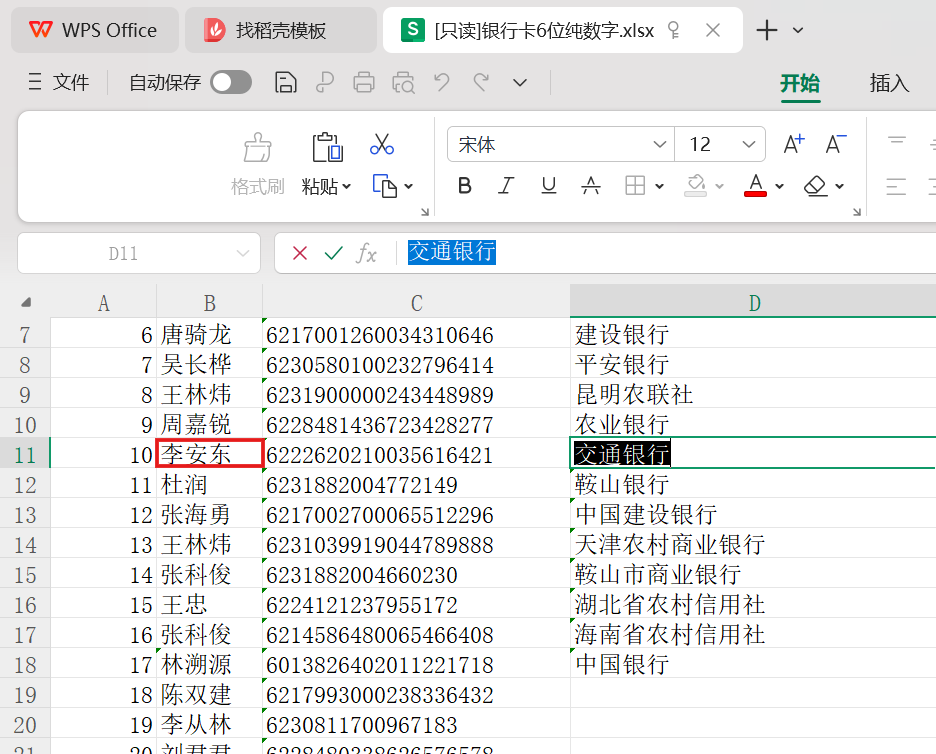The image size is (936, 754).
Task: Click the red font color swatch
Action: pyautogui.click(x=755, y=185)
